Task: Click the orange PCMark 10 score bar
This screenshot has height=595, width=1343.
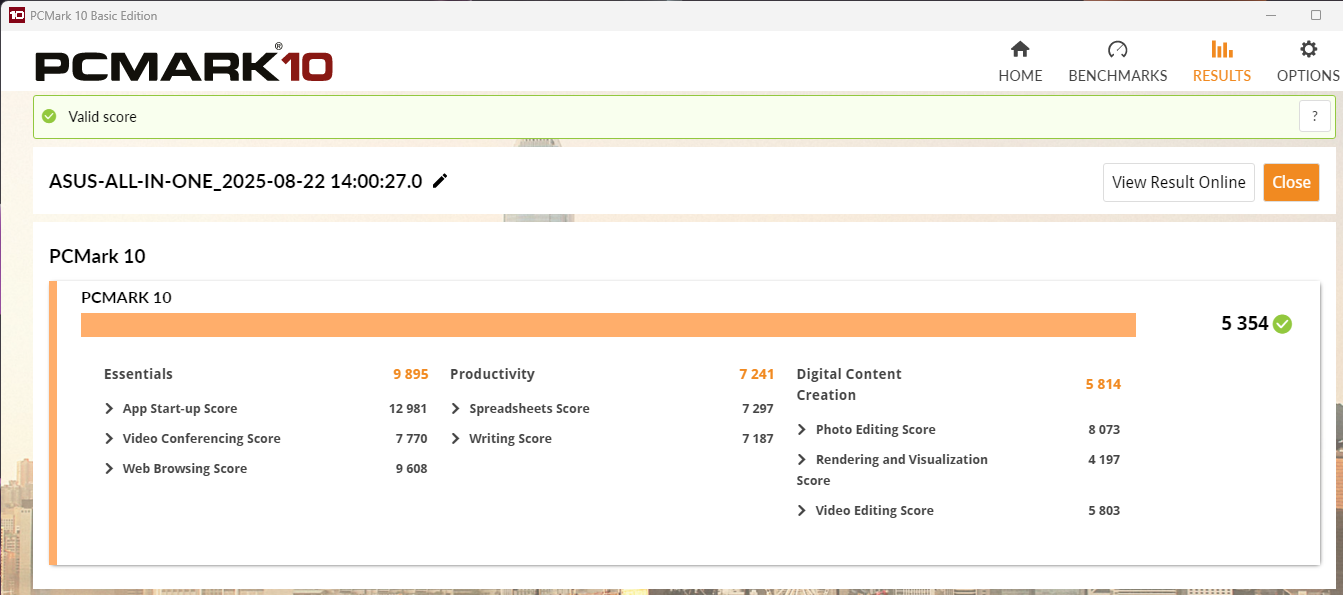Action: 608,325
